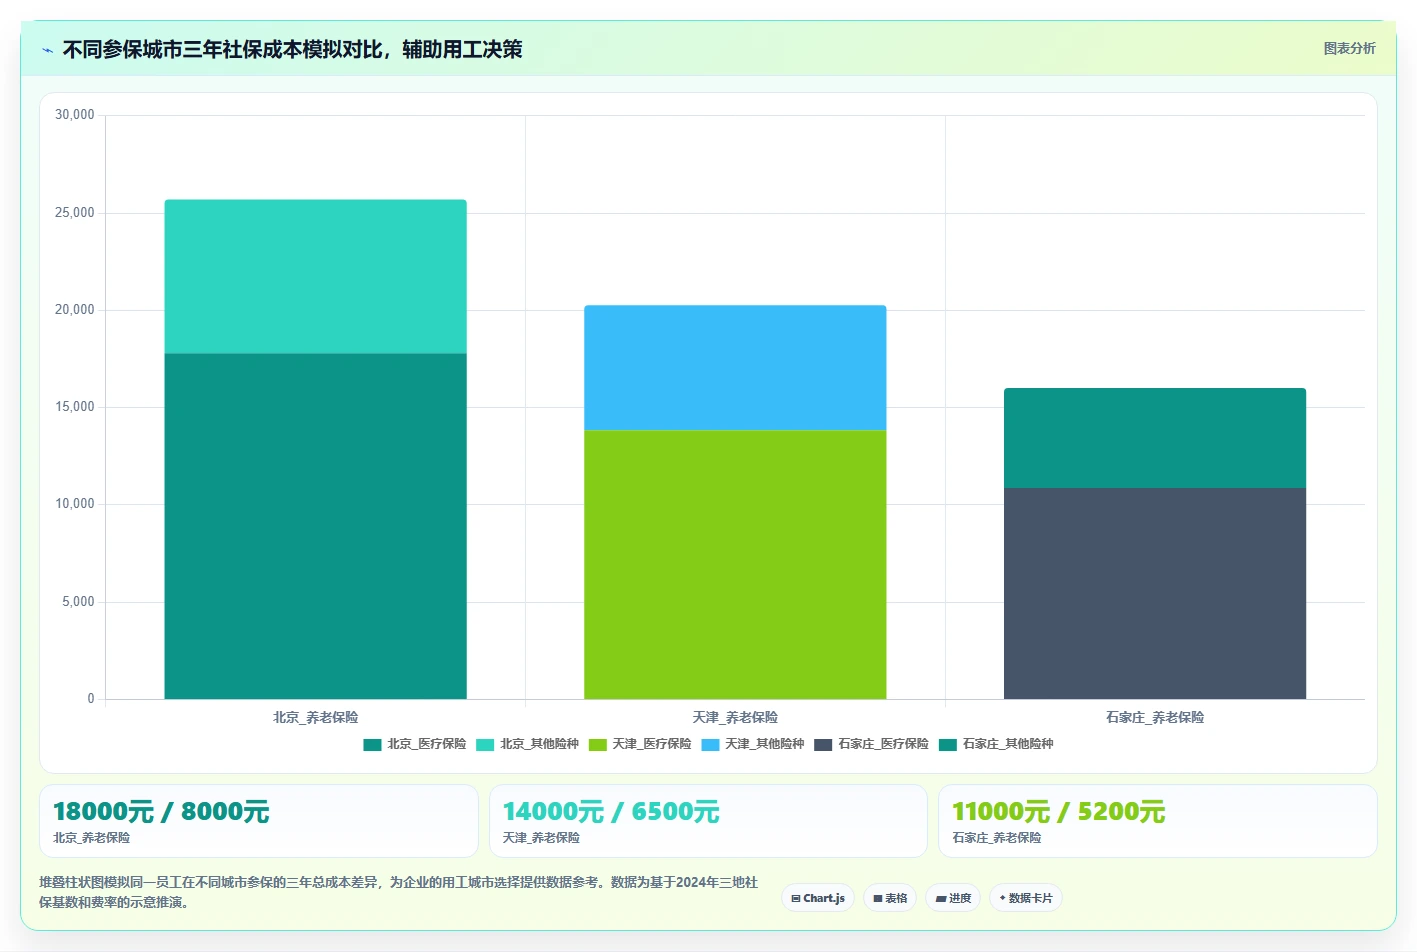Click the 北京_养老保险 x-axis label
The height and width of the screenshot is (952, 1417).
click(315, 718)
